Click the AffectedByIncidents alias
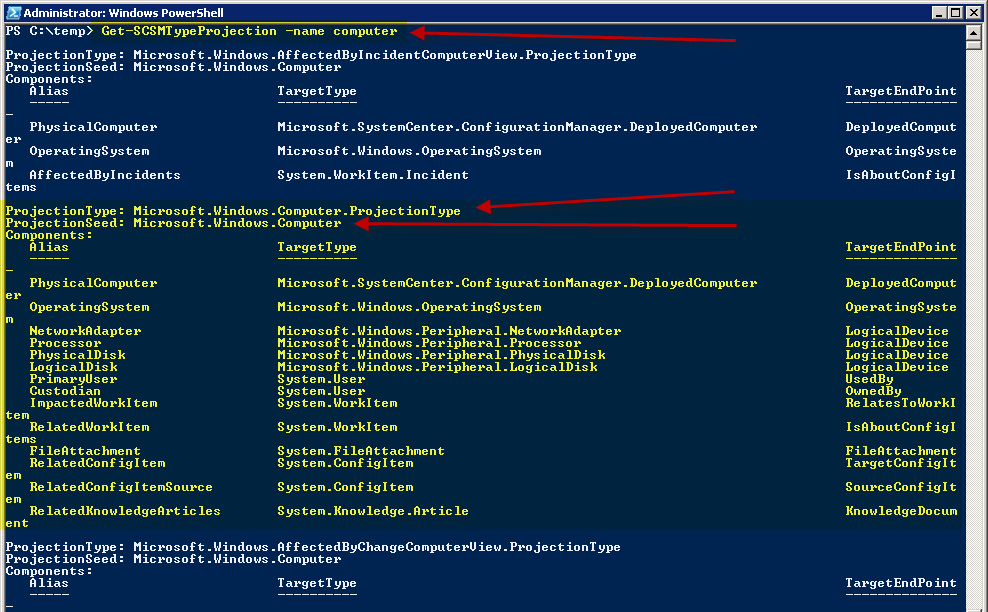 [105, 175]
